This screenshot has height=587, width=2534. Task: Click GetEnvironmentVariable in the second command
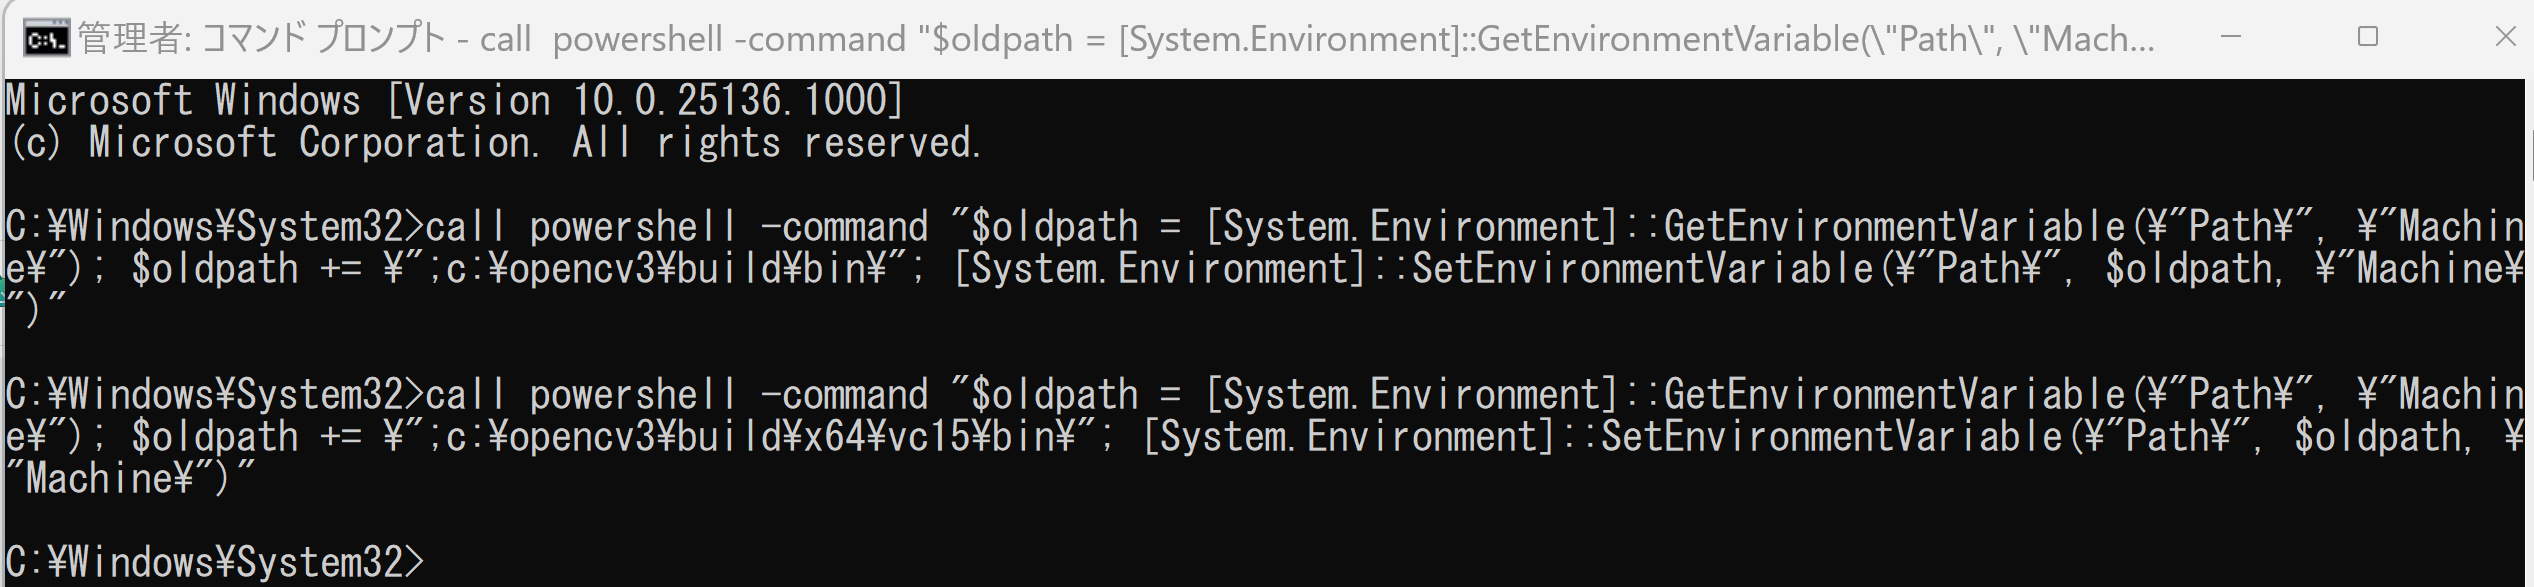[x=1894, y=395]
